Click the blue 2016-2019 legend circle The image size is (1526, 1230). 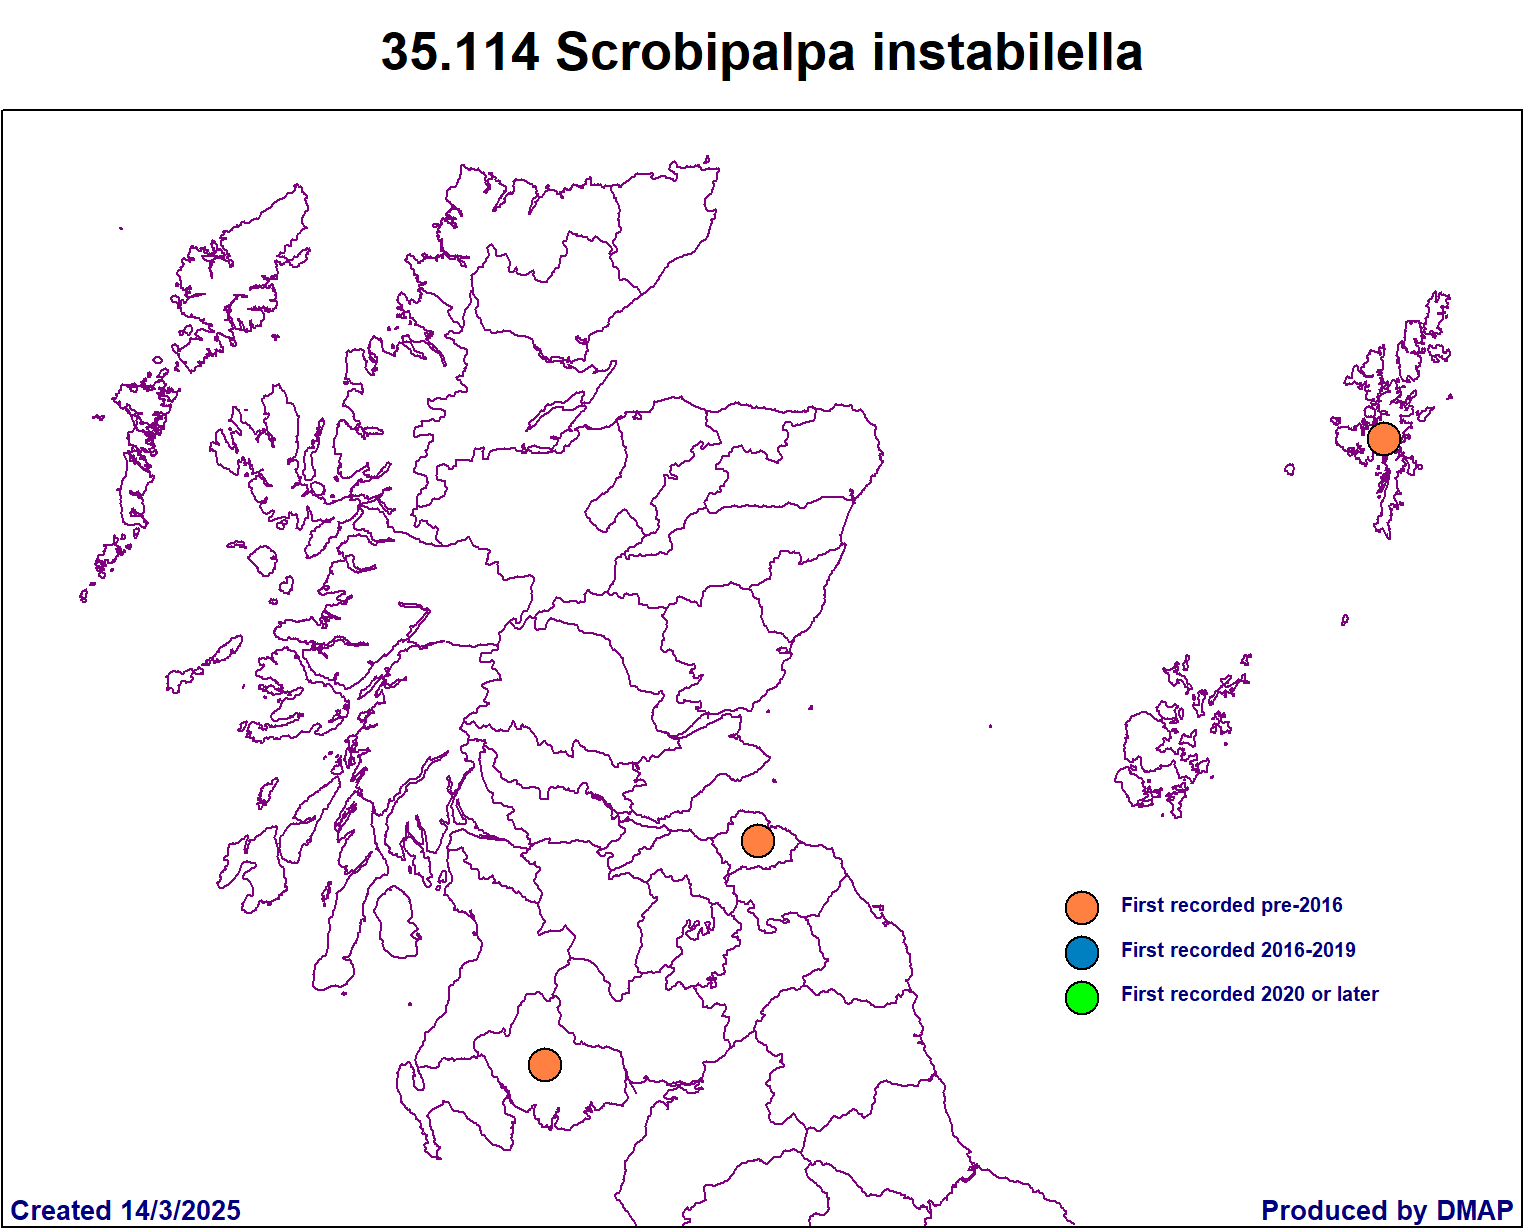1082,952
